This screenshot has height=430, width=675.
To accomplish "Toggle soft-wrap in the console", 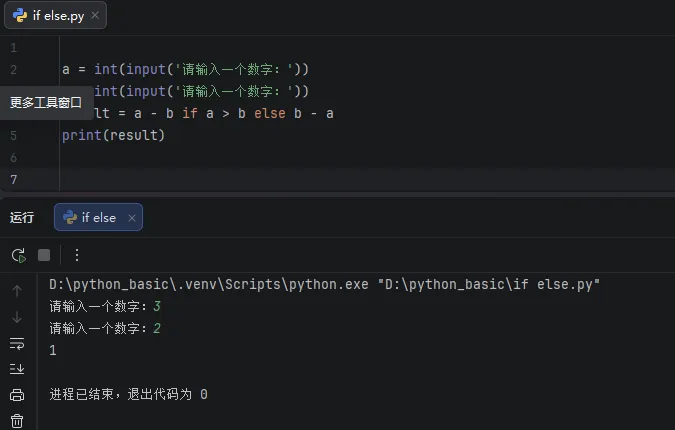I will coord(17,343).
